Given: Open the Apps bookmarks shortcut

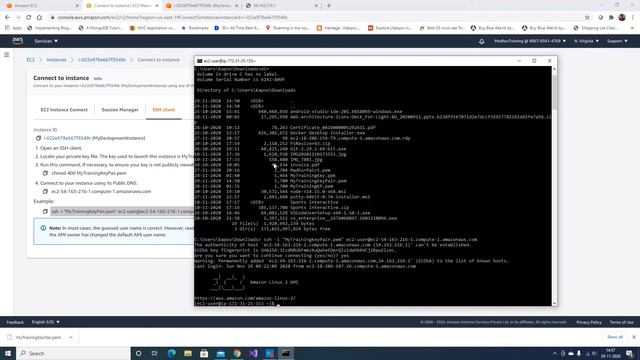Looking at the screenshot, I should tap(13, 28).
